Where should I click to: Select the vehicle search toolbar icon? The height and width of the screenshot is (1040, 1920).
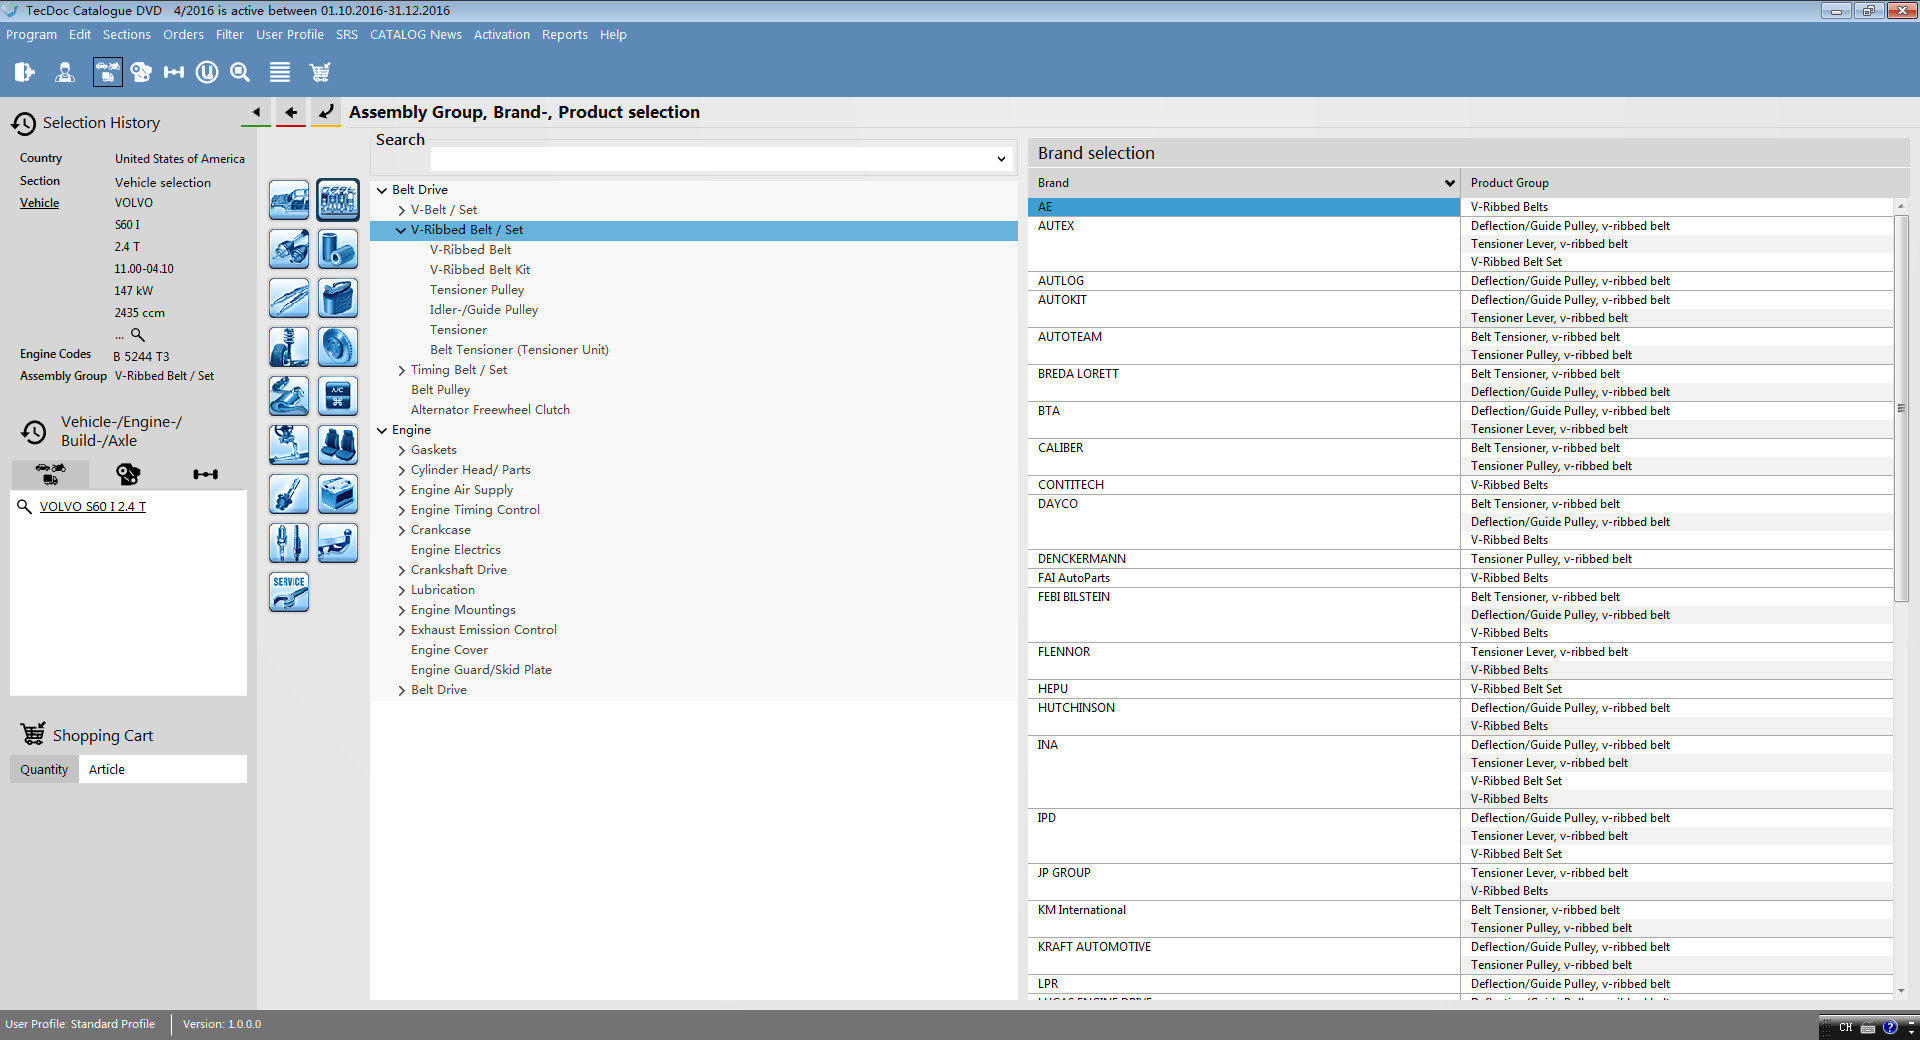point(107,72)
